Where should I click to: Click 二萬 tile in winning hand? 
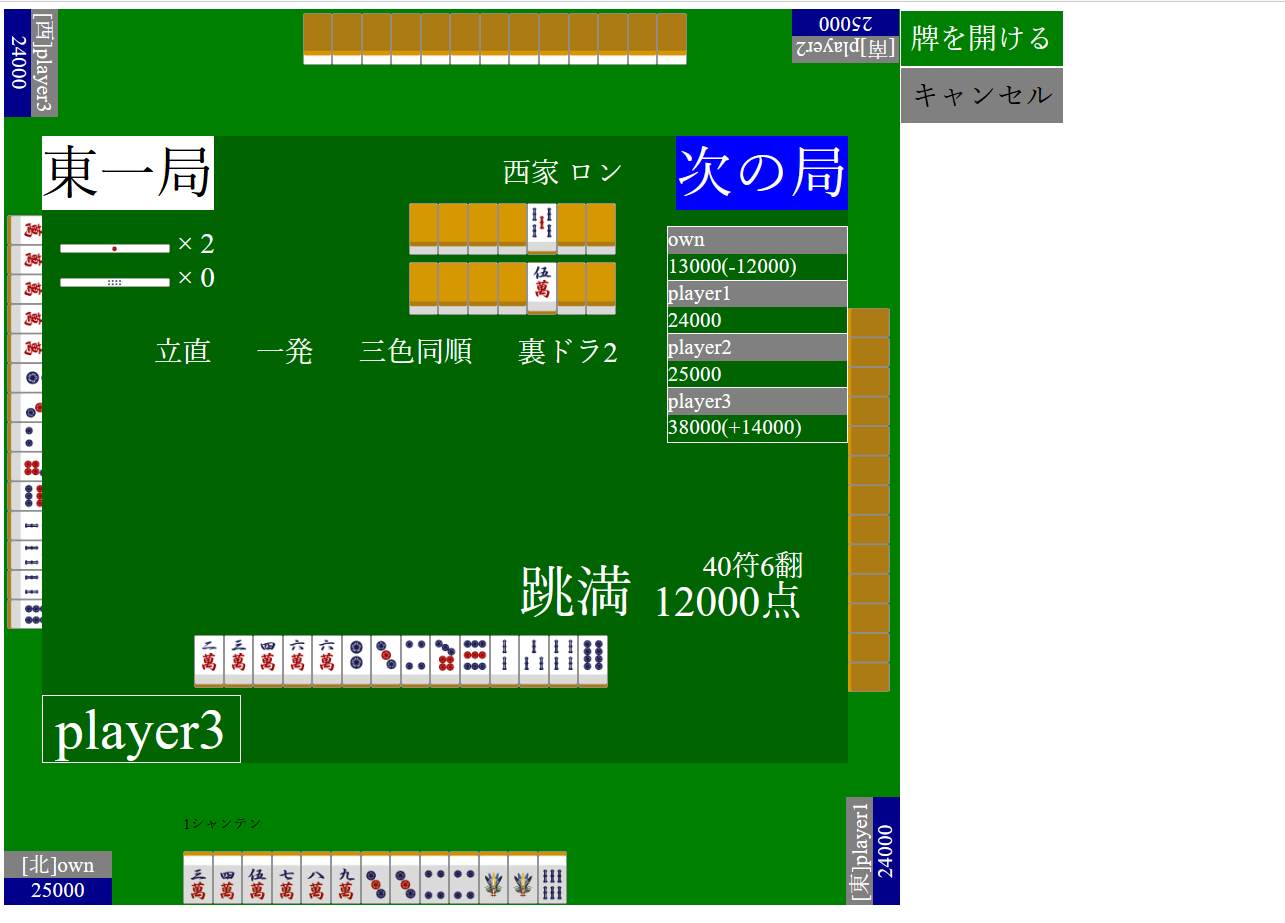pyautogui.click(x=209, y=661)
